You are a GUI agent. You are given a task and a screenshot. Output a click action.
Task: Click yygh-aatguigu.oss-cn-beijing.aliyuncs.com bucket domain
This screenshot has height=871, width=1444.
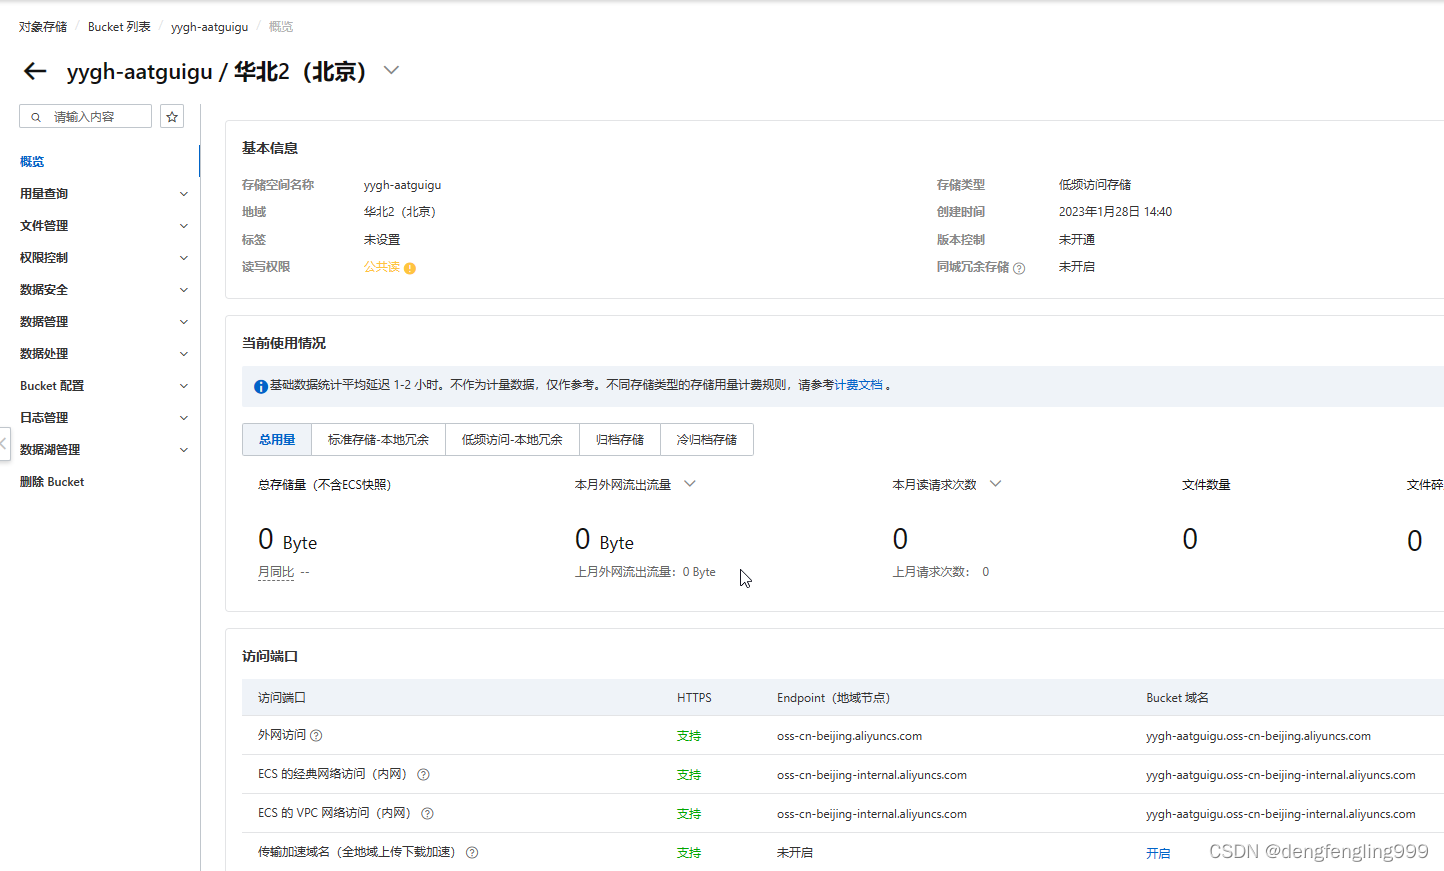1258,736
